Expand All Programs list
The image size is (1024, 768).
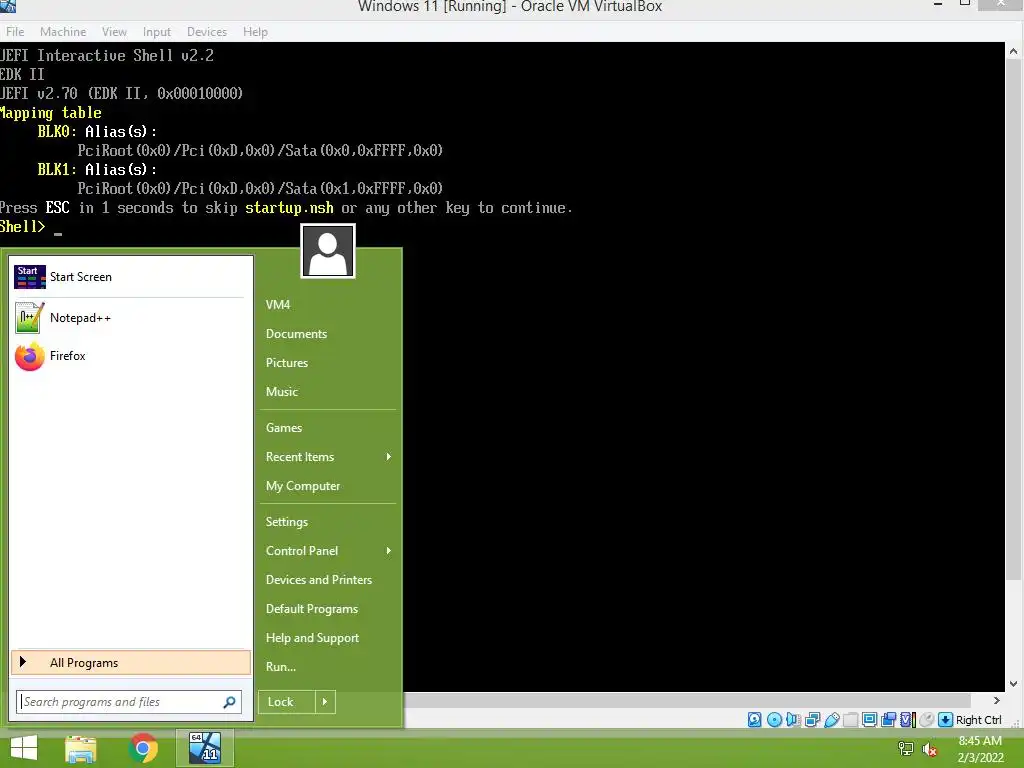coord(131,663)
